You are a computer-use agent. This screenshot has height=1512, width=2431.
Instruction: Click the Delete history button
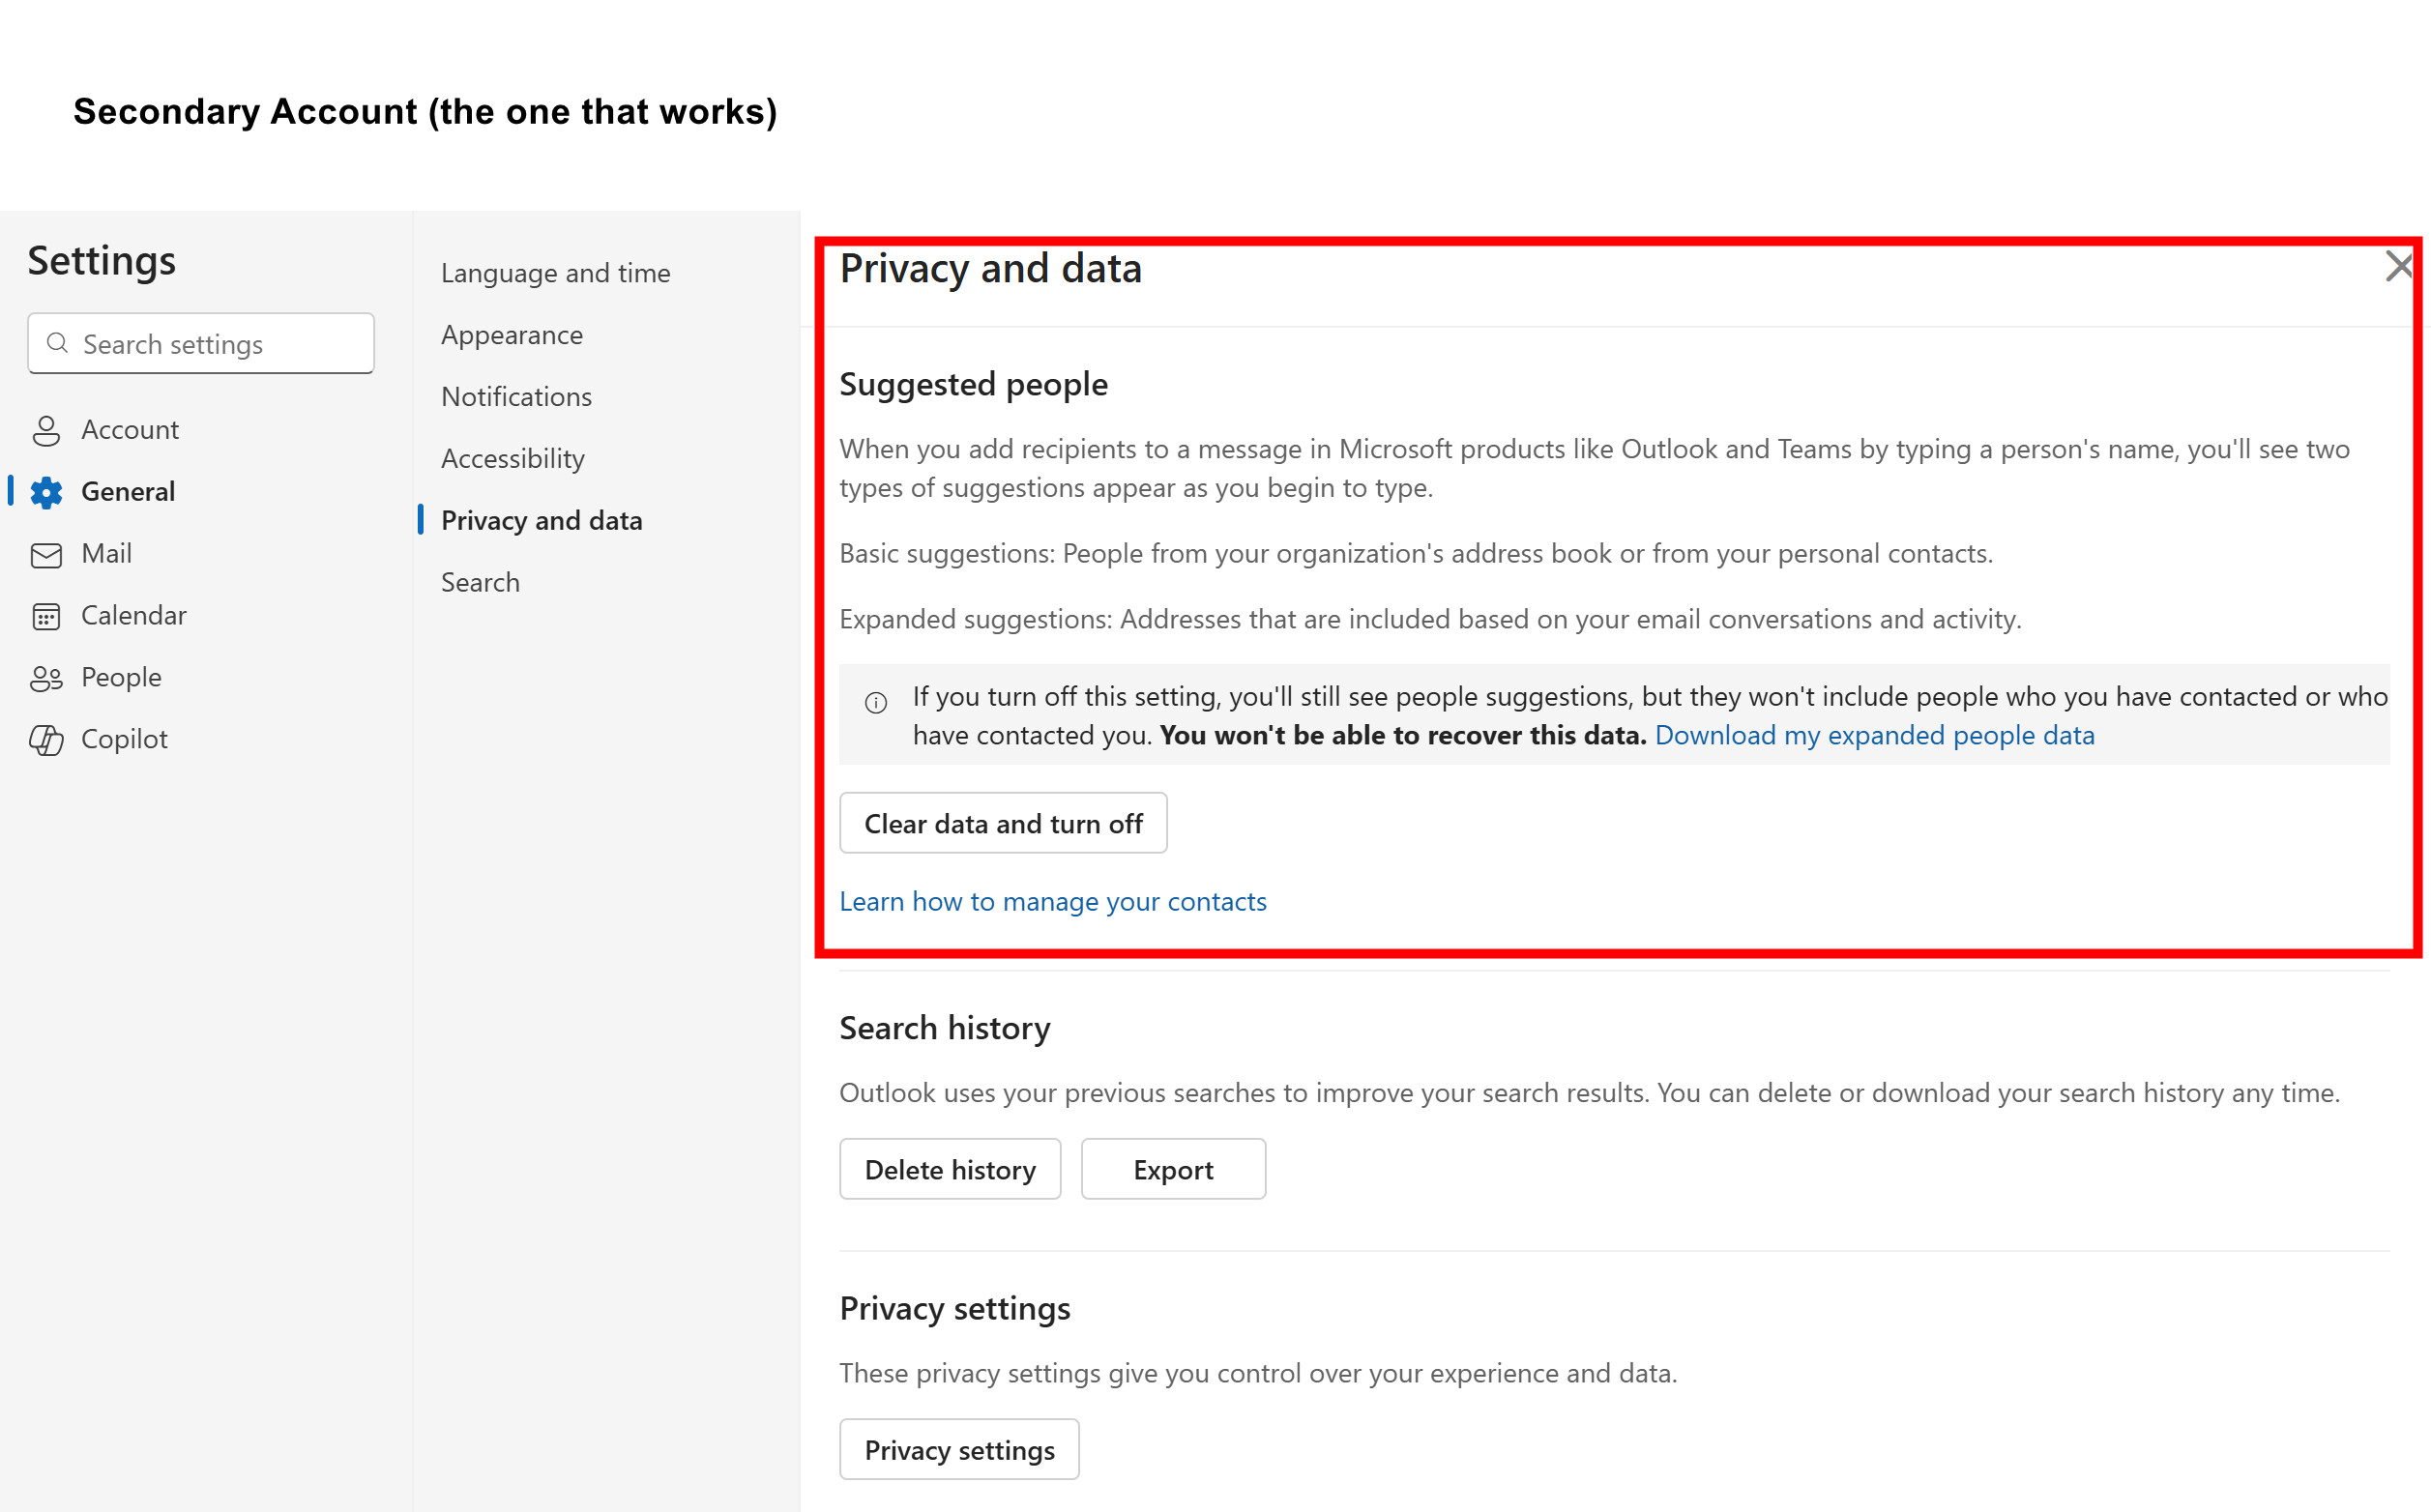(x=950, y=1169)
